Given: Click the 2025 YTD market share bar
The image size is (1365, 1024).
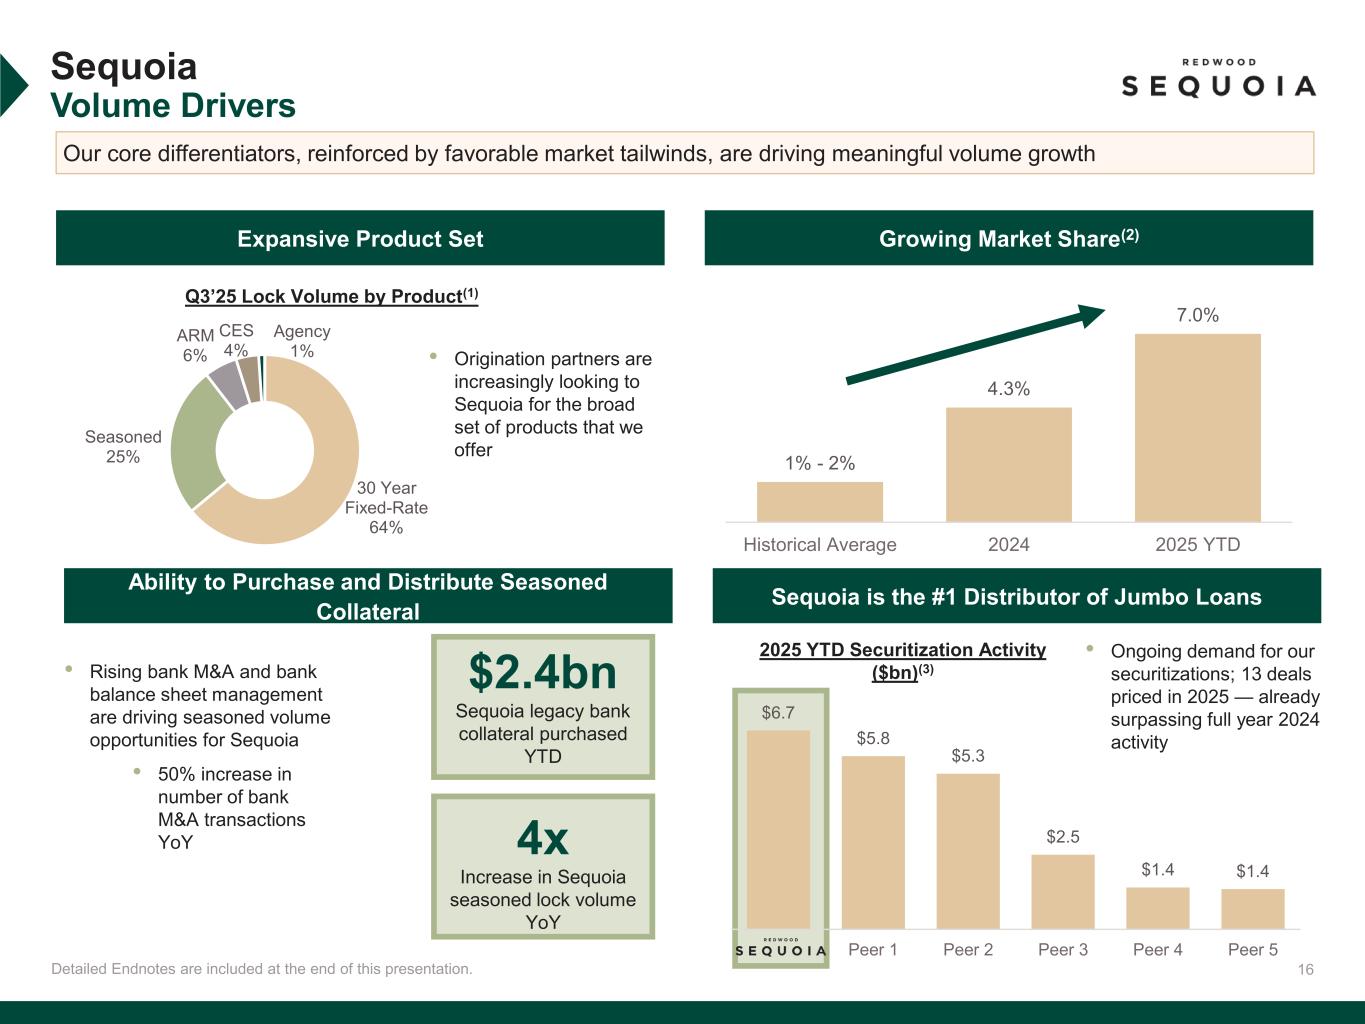Looking at the screenshot, I should click(1197, 427).
